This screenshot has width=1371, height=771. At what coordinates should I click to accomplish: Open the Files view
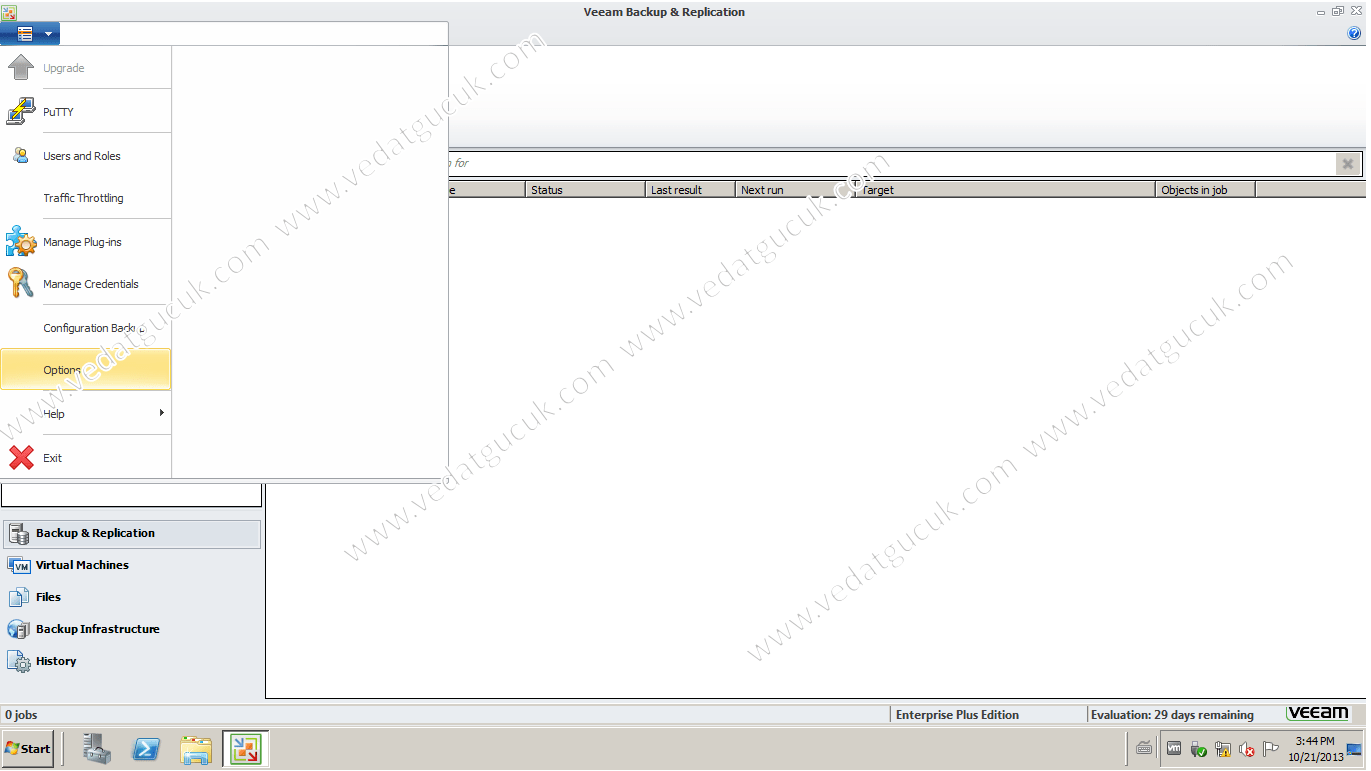(132, 598)
